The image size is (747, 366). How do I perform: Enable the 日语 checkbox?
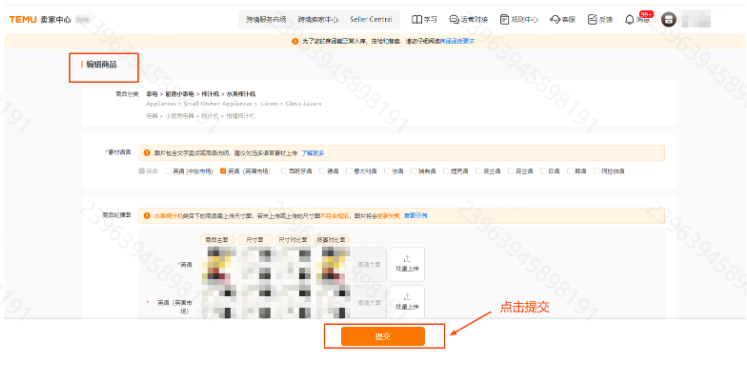click(x=544, y=171)
